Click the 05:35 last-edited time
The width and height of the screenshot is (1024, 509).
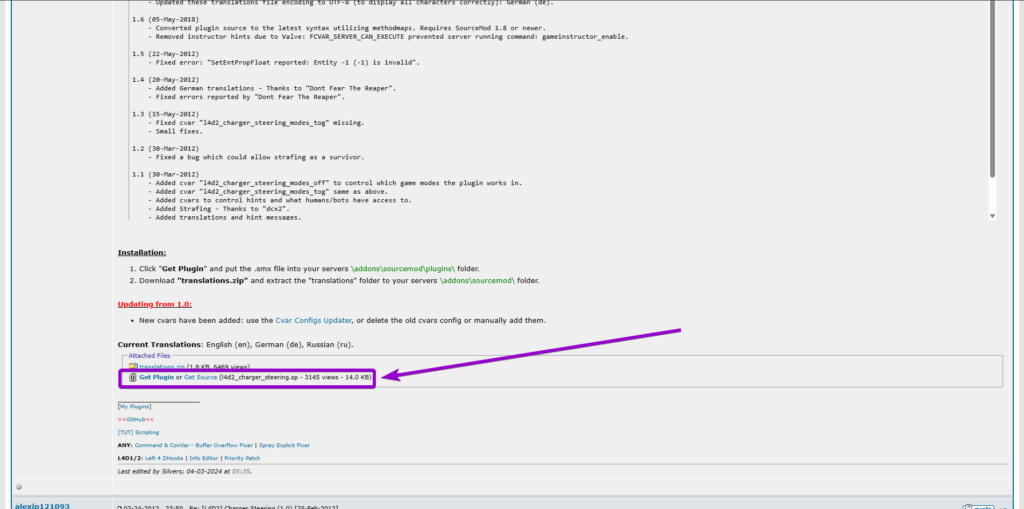(x=240, y=471)
